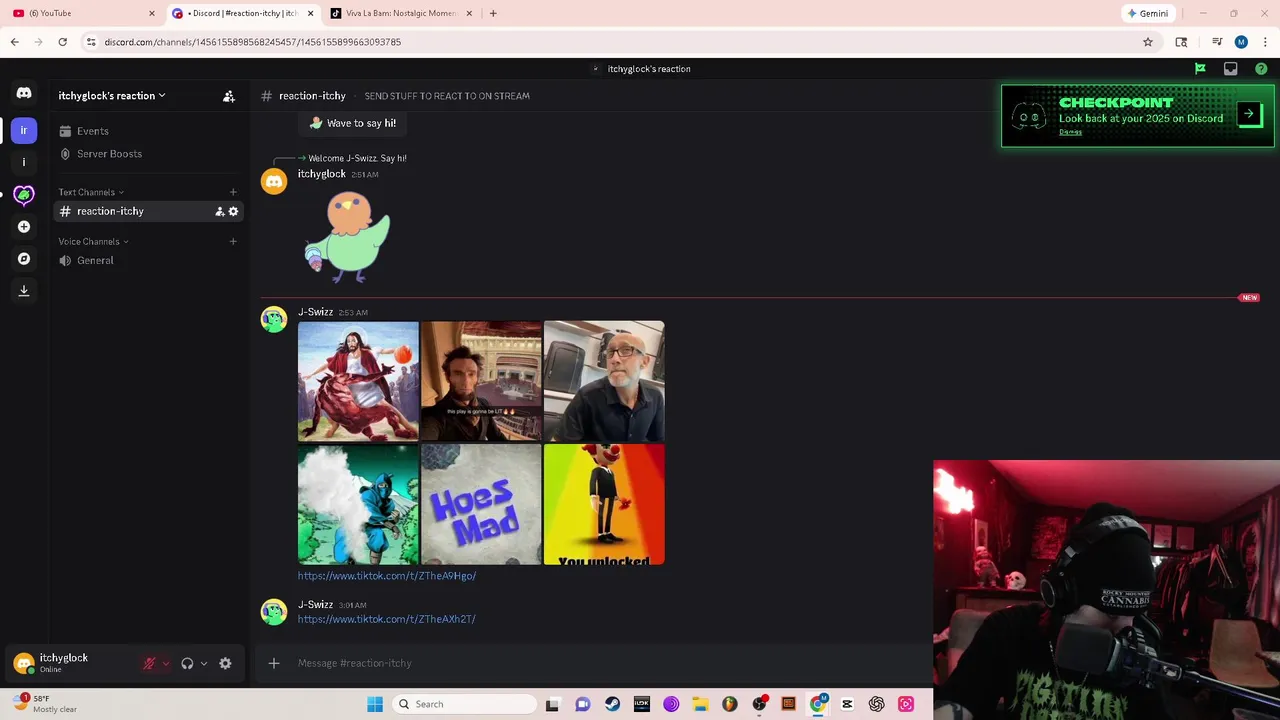The image size is (1280, 720).
Task: Open Chrome media controls icon
Action: click(1217, 42)
